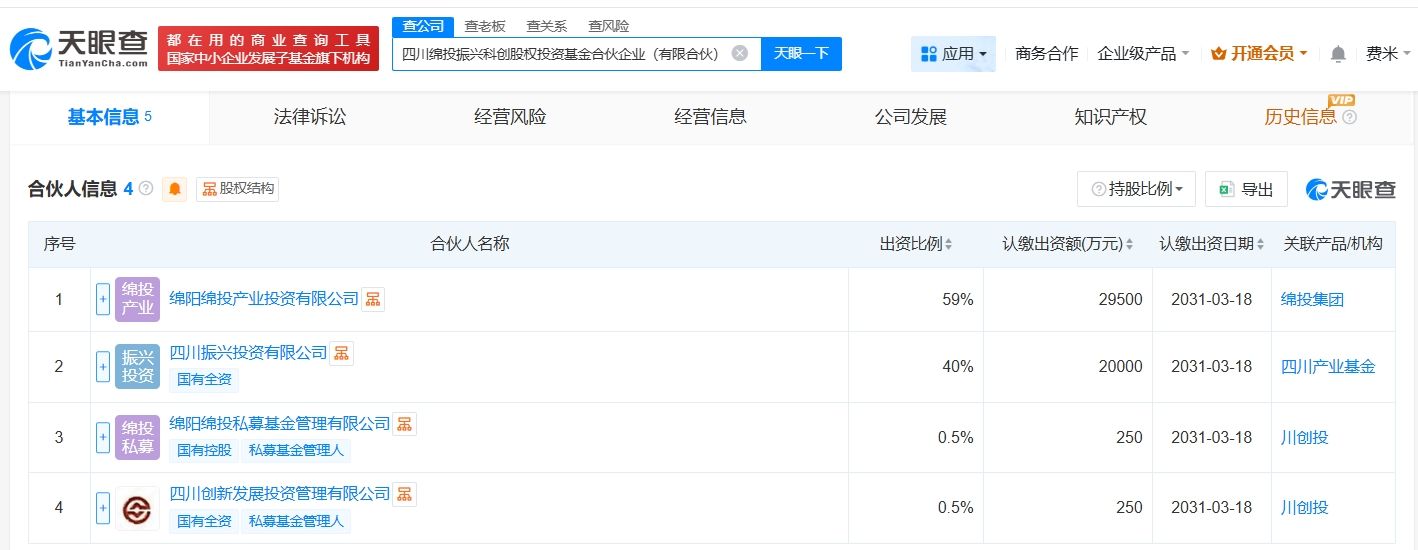Viewport: 1418px width, 550px height.
Task: Open equity chart icon beside 四川振兴投资有限公司
Action: 341,353
